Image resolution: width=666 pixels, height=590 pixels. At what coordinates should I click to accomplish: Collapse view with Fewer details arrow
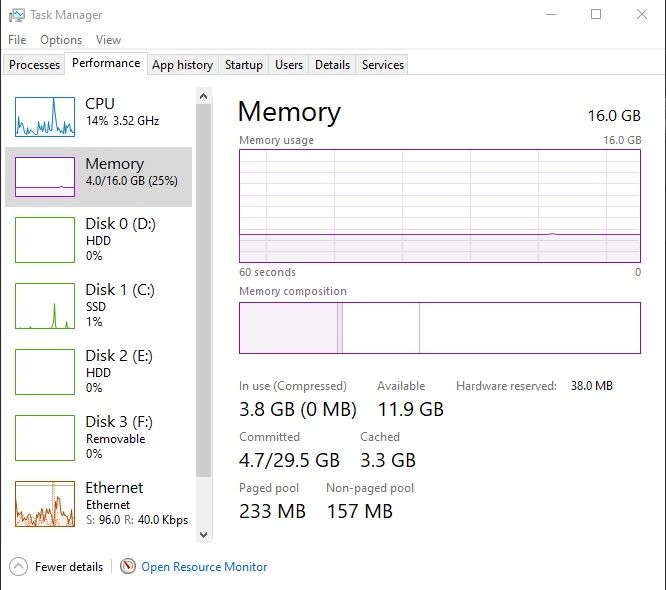click(x=18, y=566)
